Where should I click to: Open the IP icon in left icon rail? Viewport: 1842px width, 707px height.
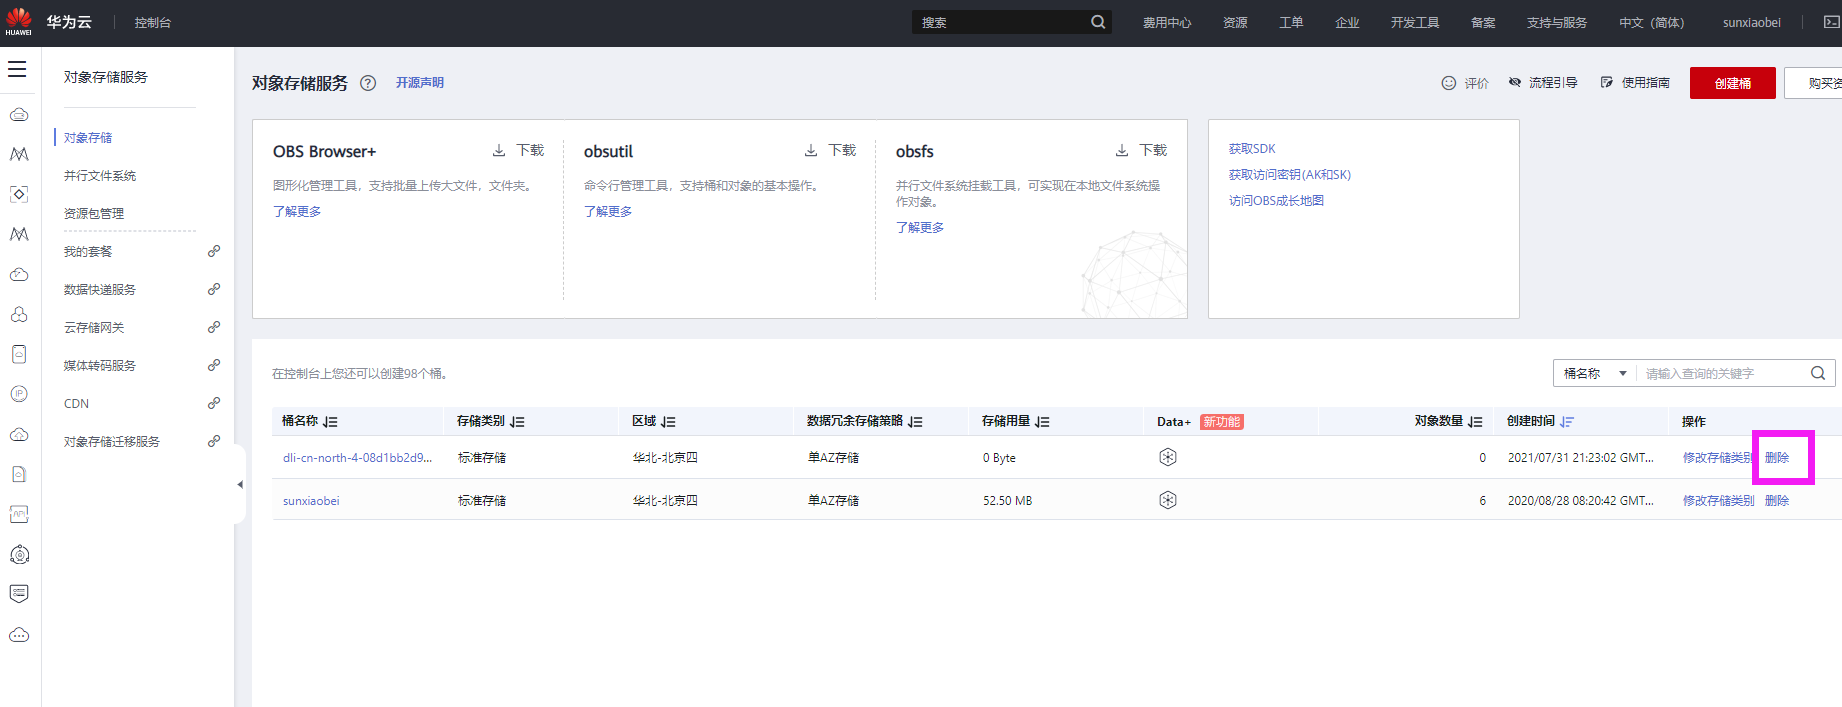(19, 394)
